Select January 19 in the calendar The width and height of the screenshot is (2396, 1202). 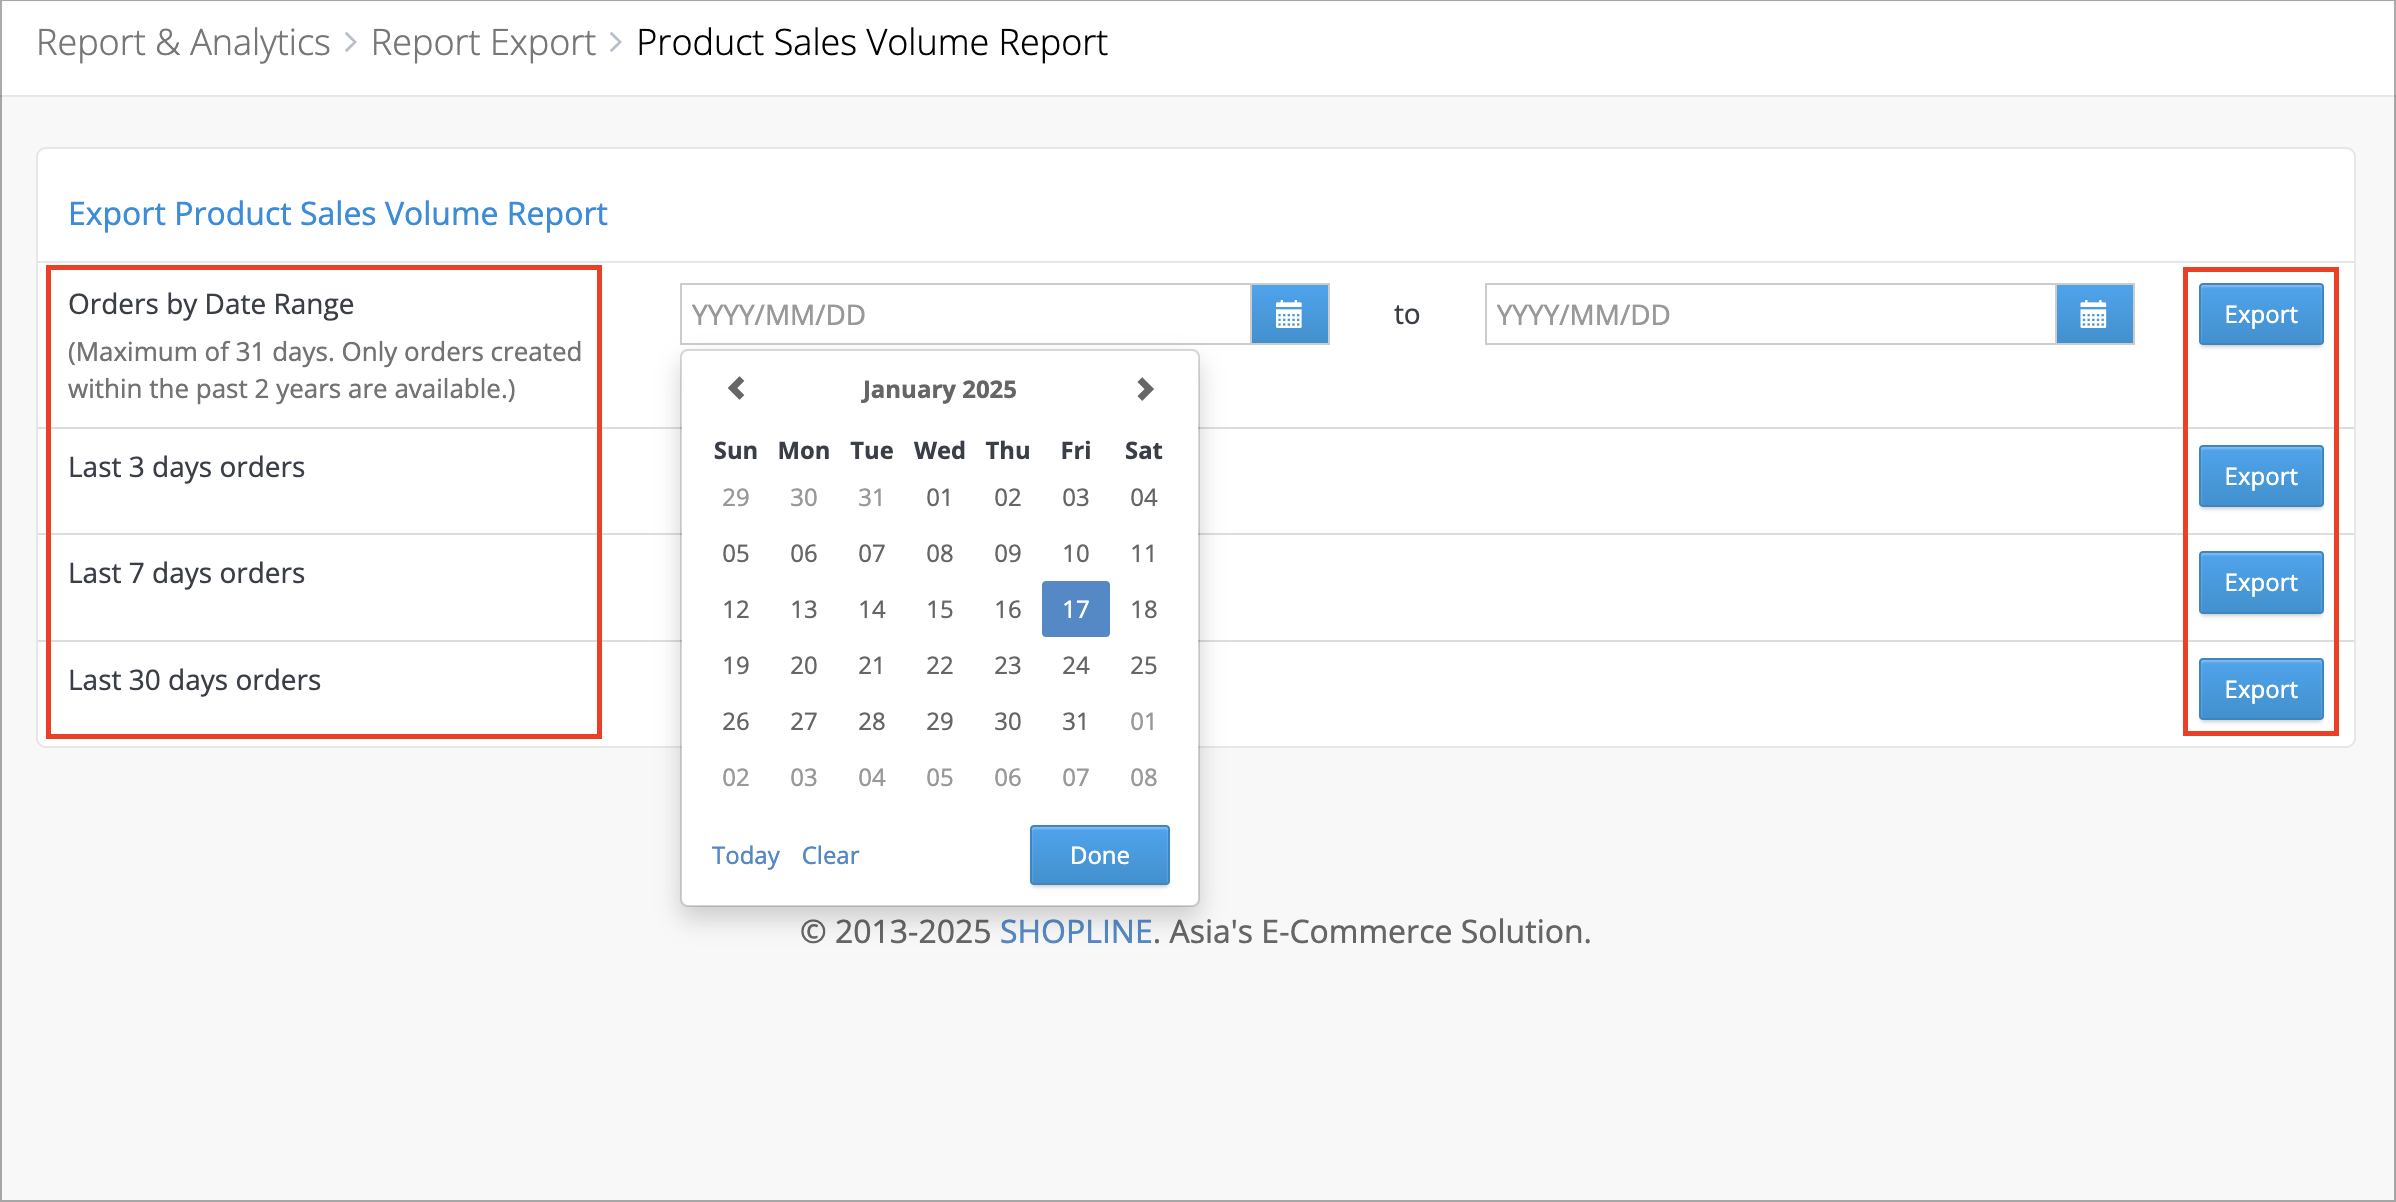pyautogui.click(x=736, y=665)
